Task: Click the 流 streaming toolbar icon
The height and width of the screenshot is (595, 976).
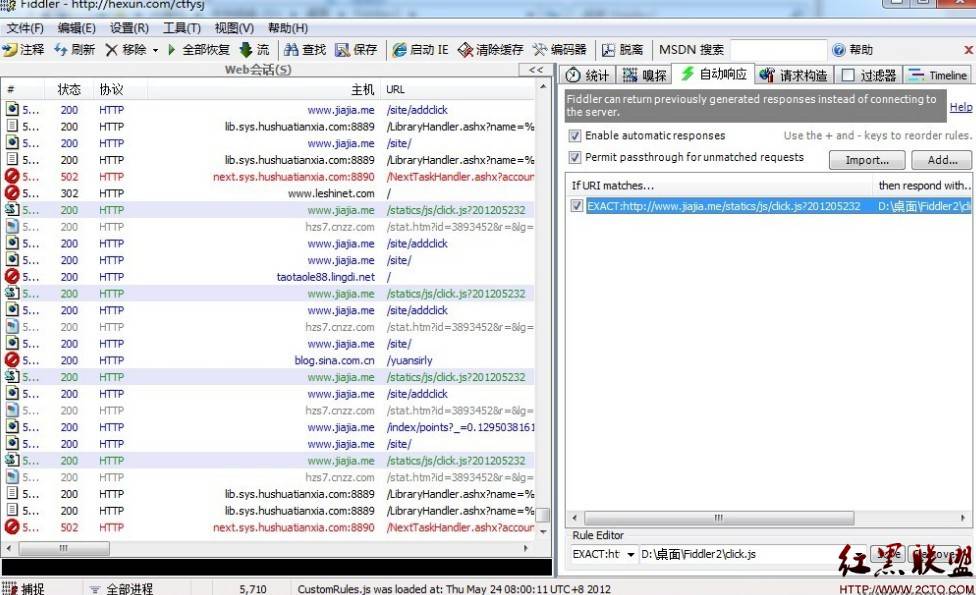Action: click(245, 50)
